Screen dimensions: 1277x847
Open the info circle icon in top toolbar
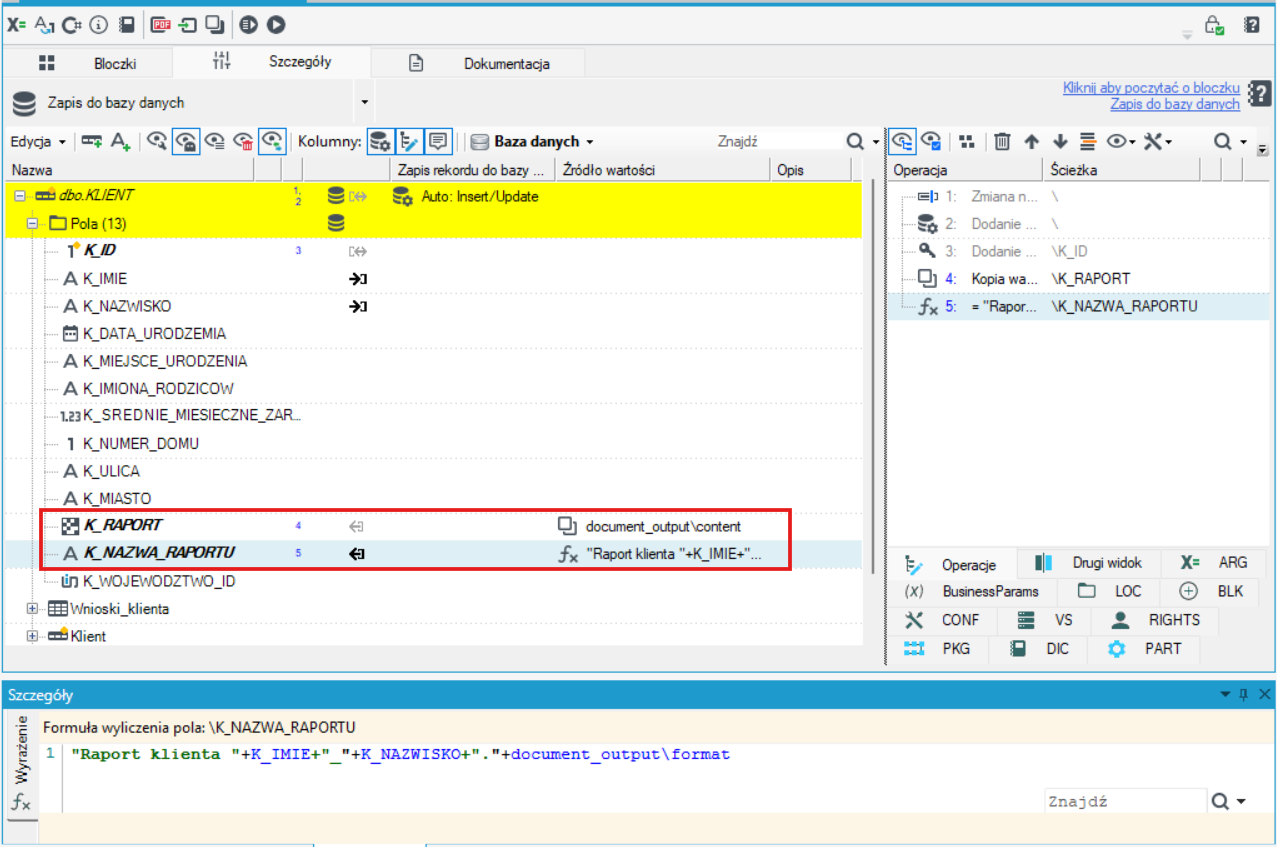click(x=98, y=24)
